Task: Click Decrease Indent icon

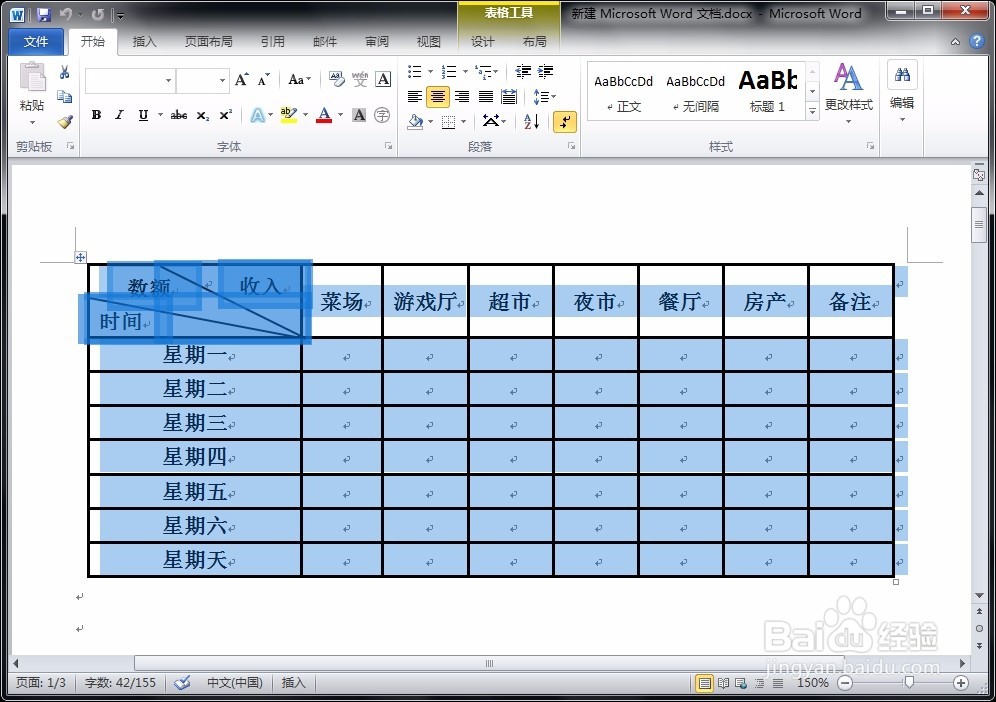Action: coord(523,71)
